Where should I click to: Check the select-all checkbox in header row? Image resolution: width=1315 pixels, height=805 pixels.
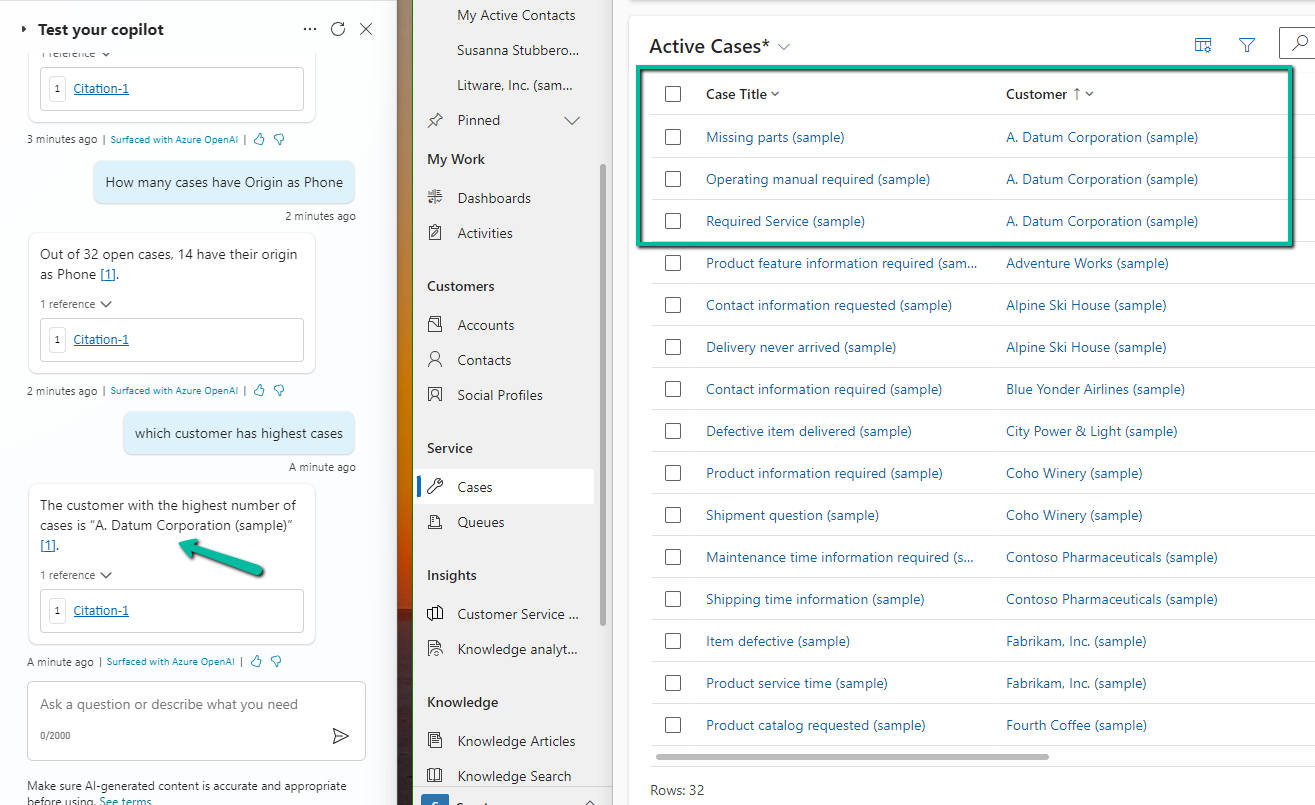(673, 94)
